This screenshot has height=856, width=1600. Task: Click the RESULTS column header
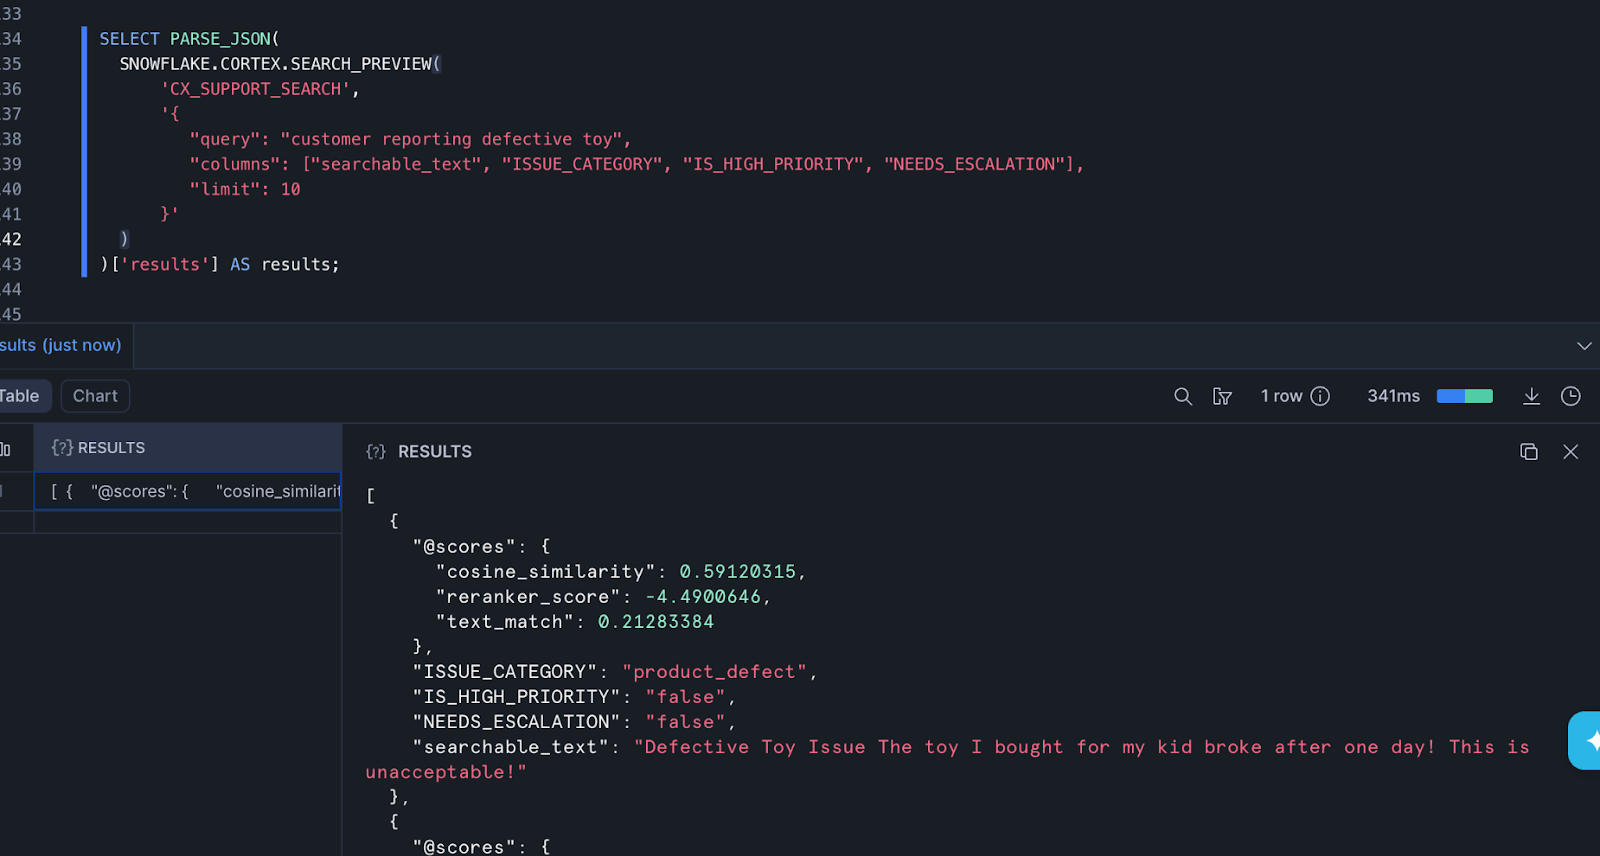[x=188, y=448]
